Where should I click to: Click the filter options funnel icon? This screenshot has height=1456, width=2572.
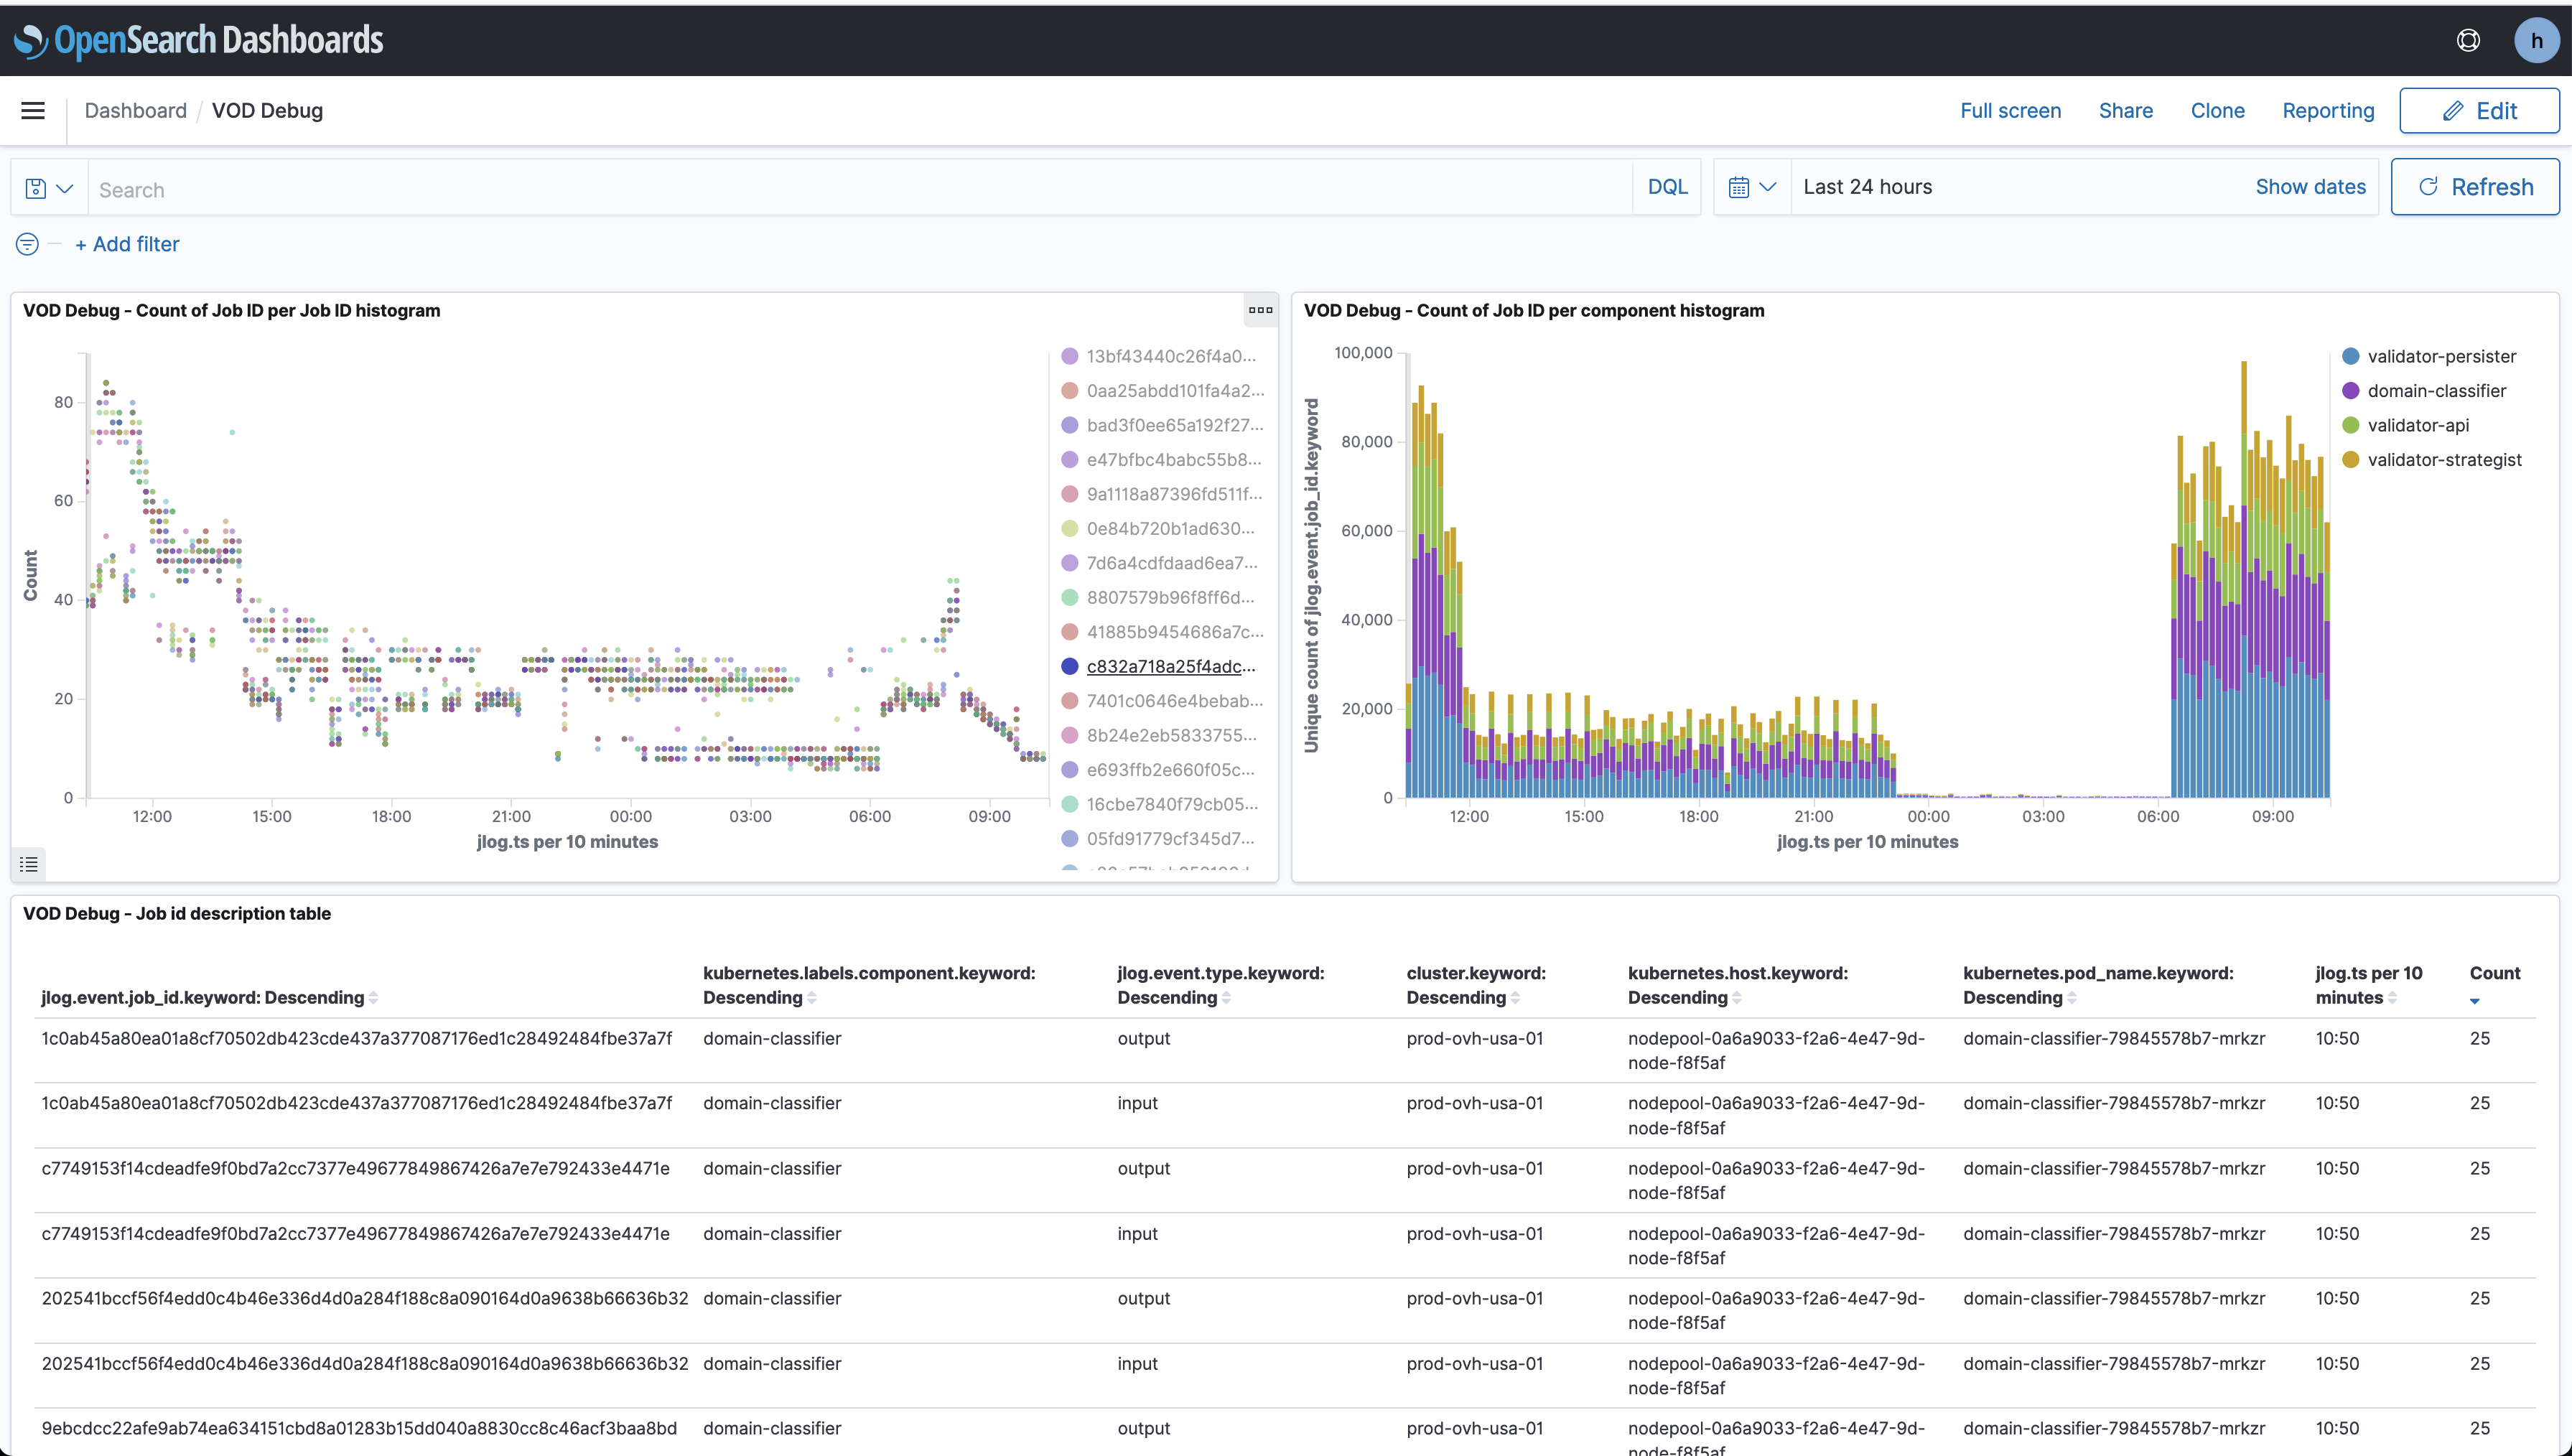tap(28, 244)
